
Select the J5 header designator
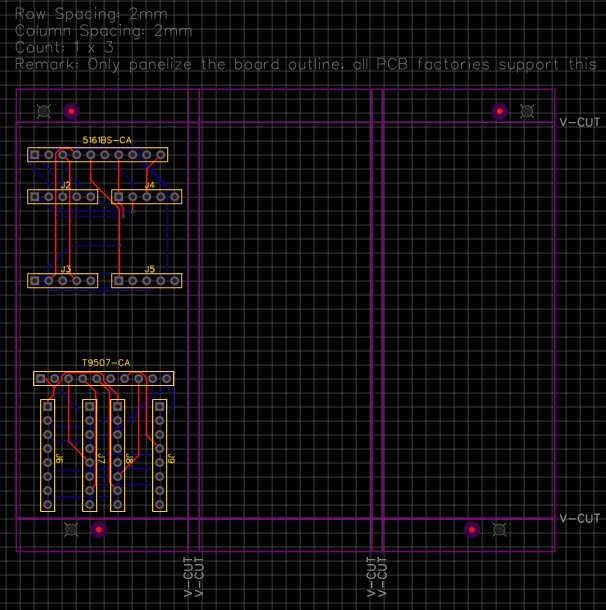point(149,269)
